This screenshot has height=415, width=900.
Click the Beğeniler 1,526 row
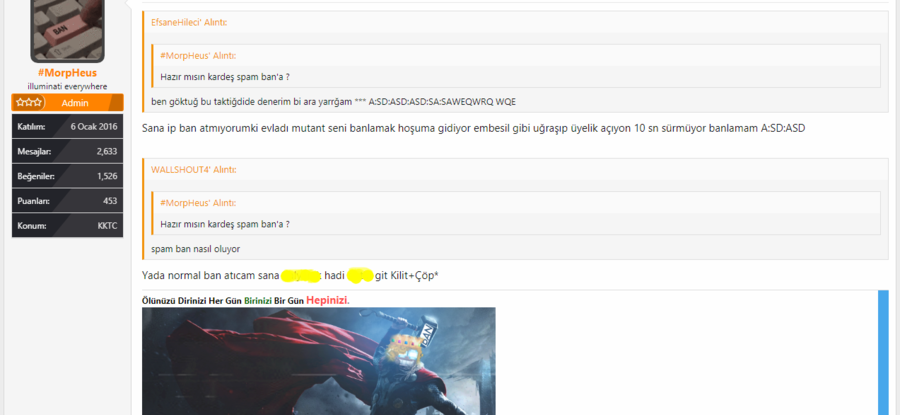point(67,176)
